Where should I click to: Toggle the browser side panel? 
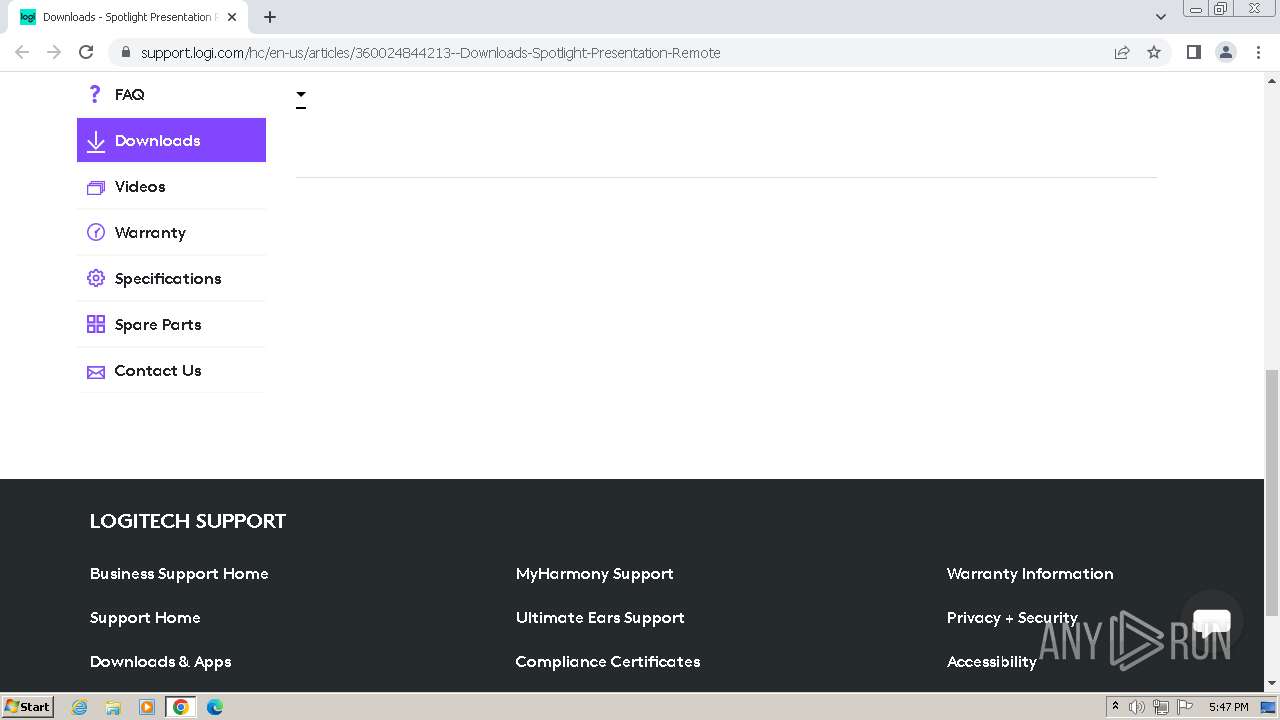[1193, 52]
